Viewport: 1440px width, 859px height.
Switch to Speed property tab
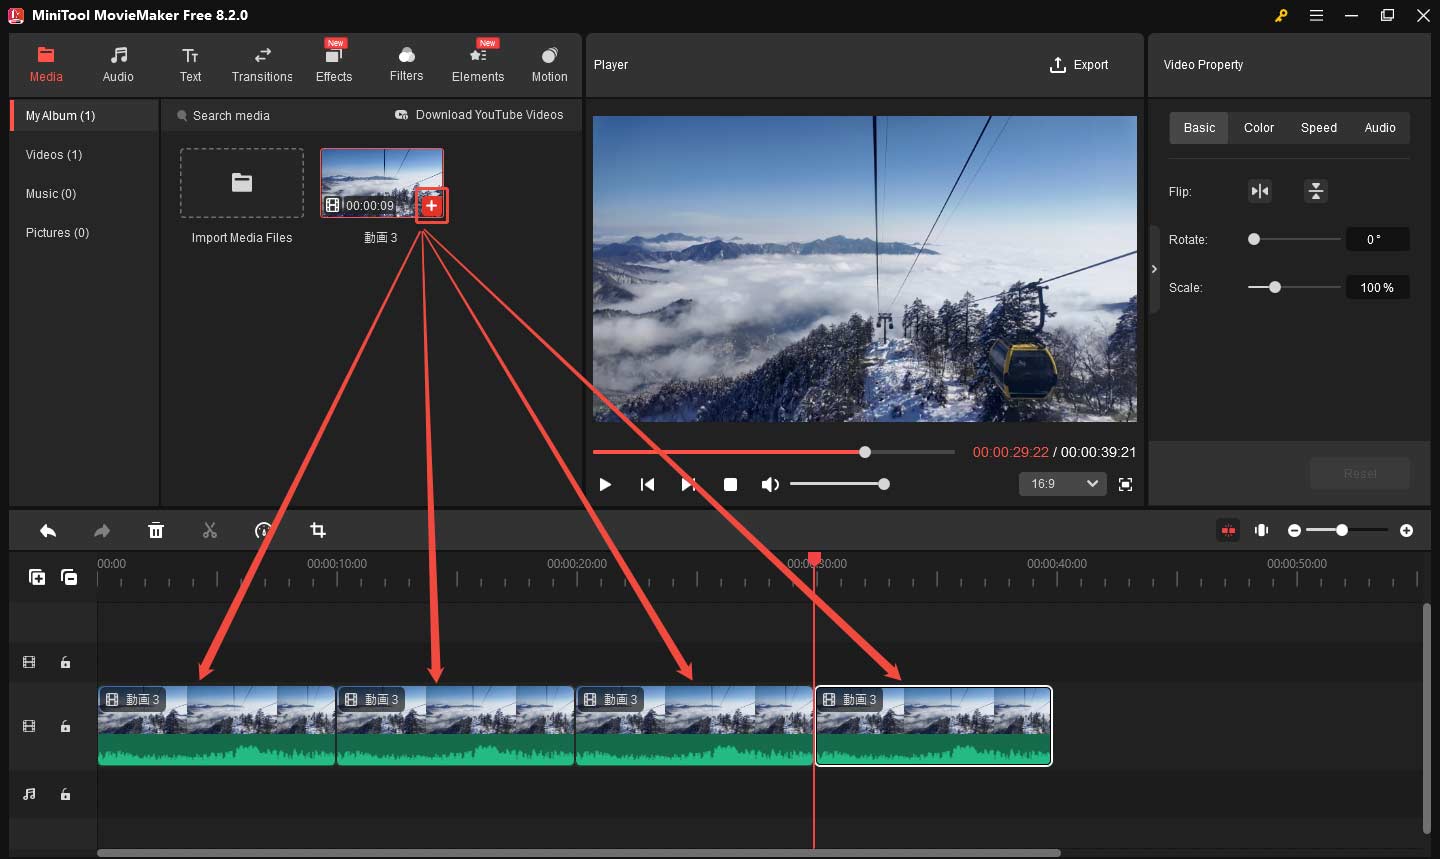point(1319,128)
